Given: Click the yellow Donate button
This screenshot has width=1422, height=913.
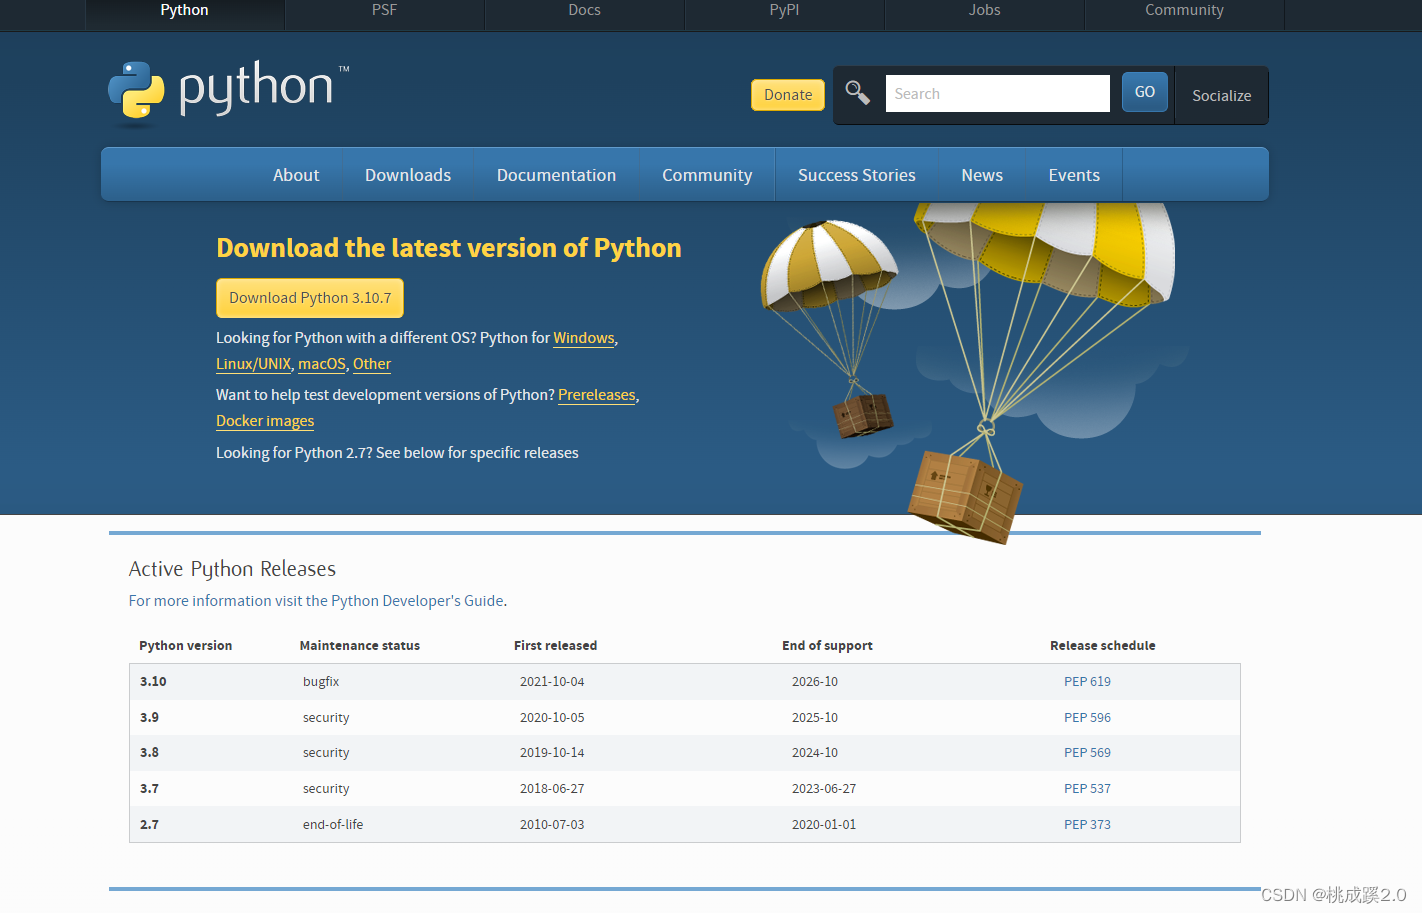Looking at the screenshot, I should (788, 95).
